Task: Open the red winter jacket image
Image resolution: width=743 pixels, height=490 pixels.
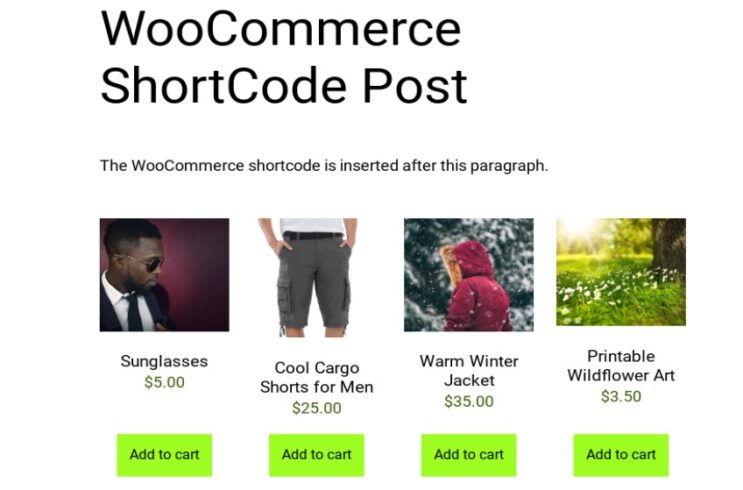Action: click(469, 275)
